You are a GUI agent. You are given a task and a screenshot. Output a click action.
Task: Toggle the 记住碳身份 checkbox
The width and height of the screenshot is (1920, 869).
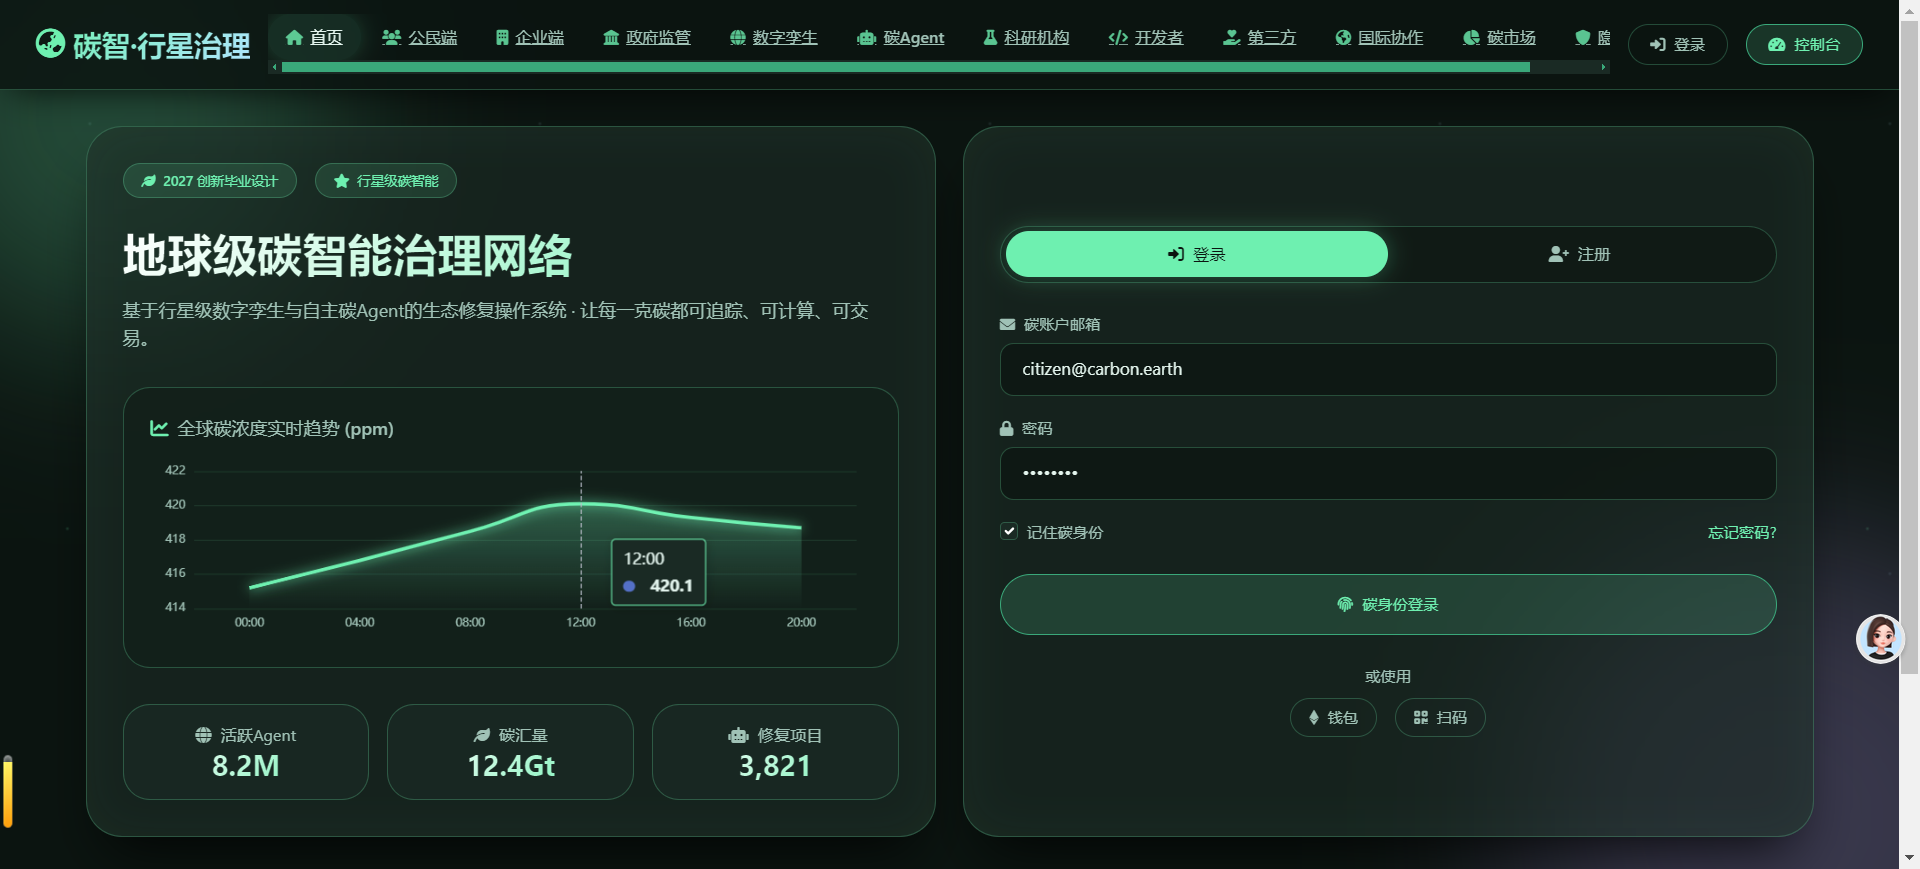point(1009,531)
